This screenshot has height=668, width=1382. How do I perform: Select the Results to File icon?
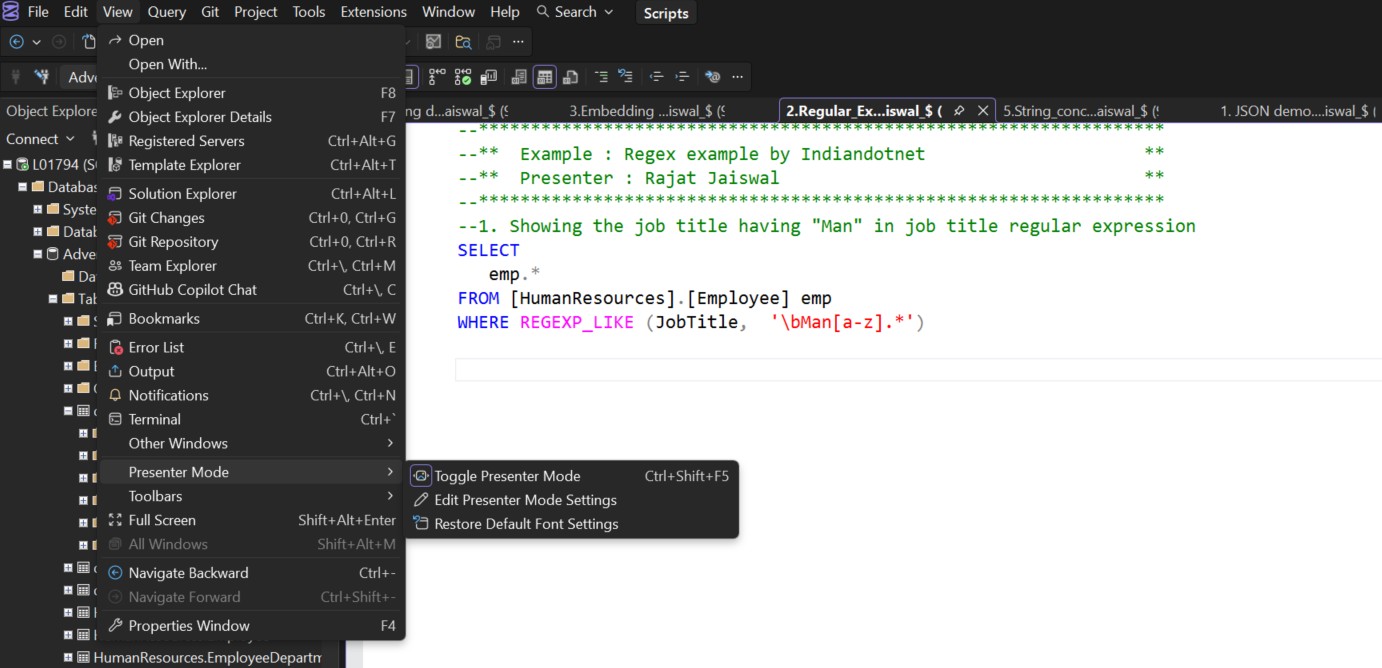point(570,77)
